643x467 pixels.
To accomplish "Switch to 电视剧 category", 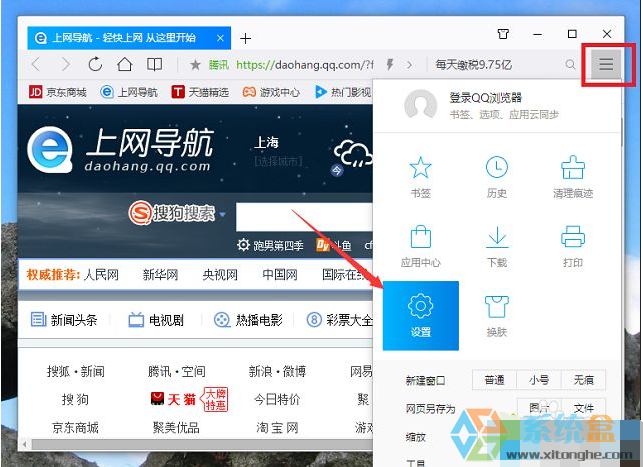I will 156,320.
